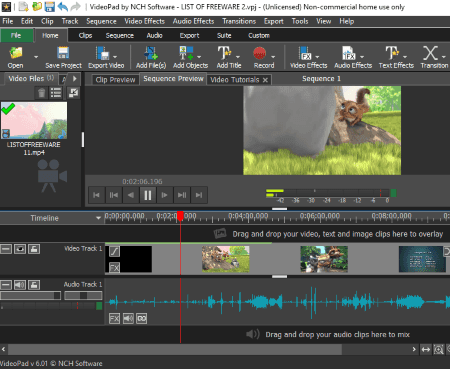This screenshot has width=450, height=369.
Task: Step to the previous frame
Action: [131, 195]
